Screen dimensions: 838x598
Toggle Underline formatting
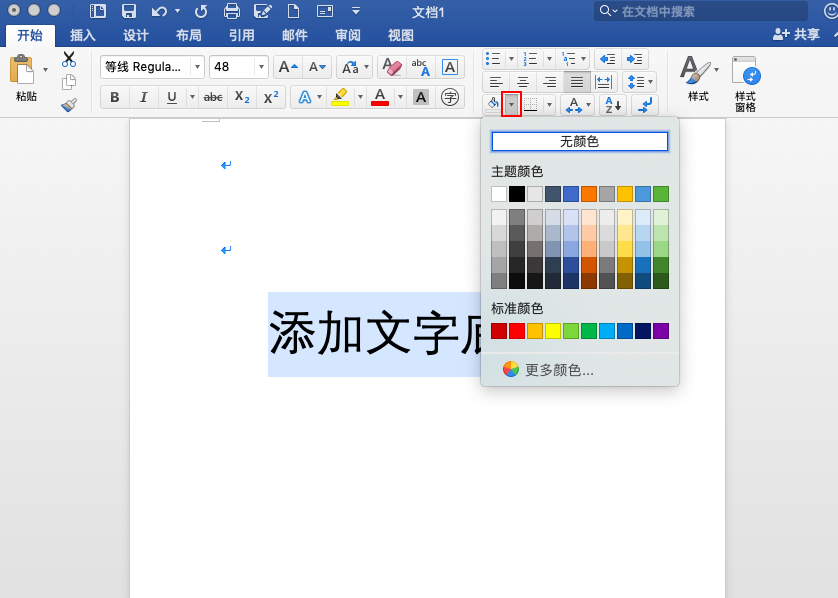pos(172,97)
